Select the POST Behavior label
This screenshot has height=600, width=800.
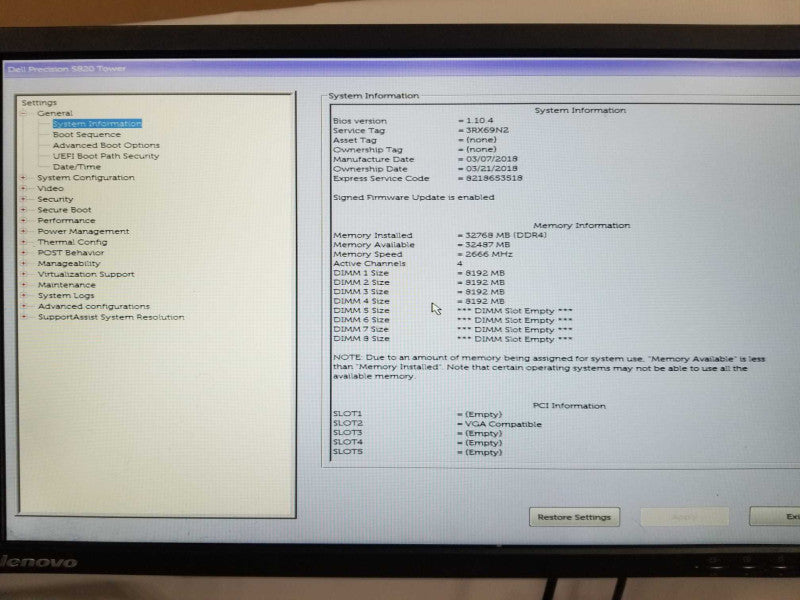[70, 253]
